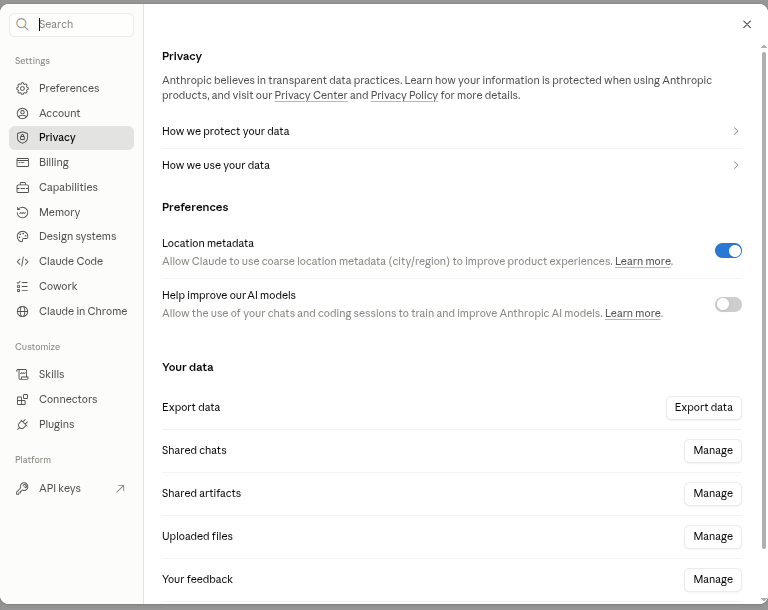This screenshot has width=768, height=610.
Task: Click the Uploaded files row label
Action: point(197,537)
